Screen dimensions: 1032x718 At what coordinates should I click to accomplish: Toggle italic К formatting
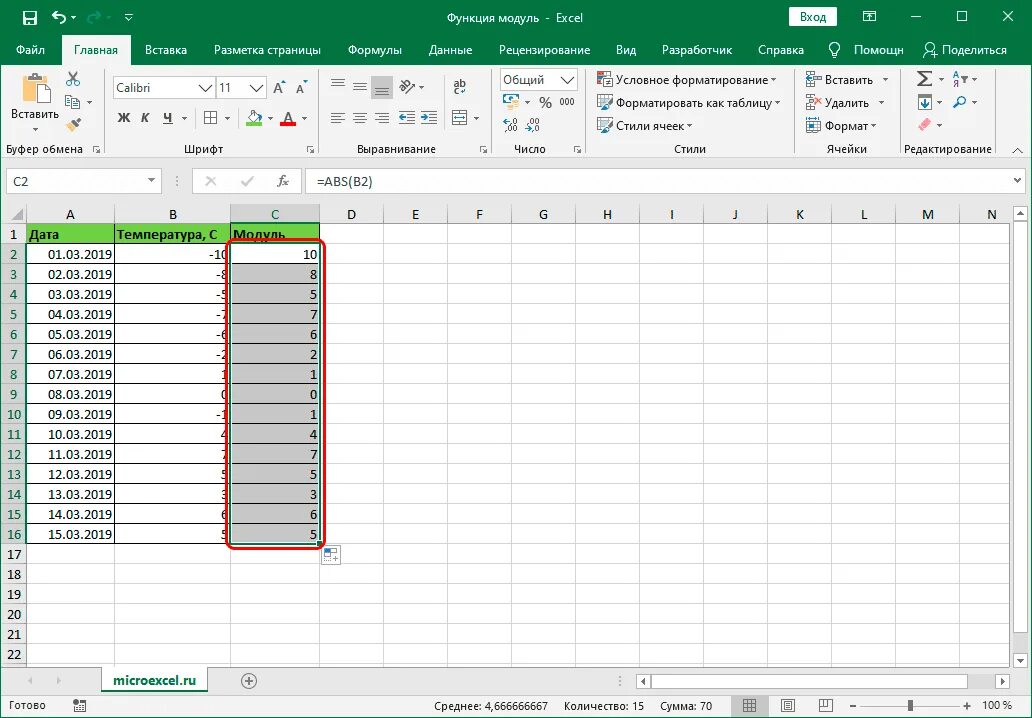145,118
